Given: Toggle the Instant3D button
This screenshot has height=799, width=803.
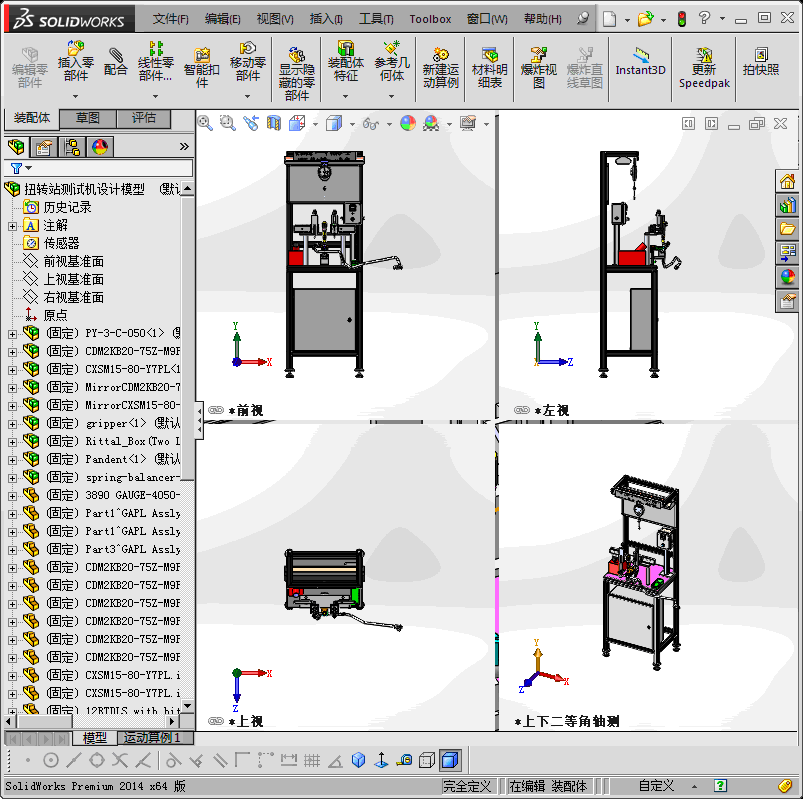Looking at the screenshot, I should coord(640,62).
